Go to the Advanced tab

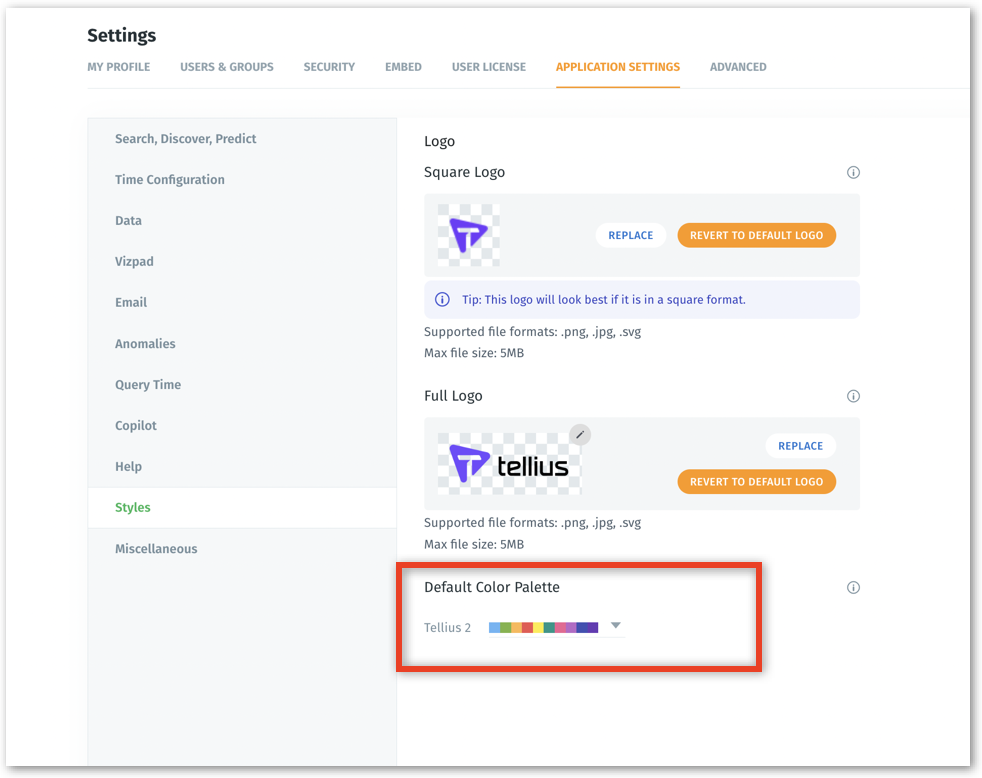738,67
